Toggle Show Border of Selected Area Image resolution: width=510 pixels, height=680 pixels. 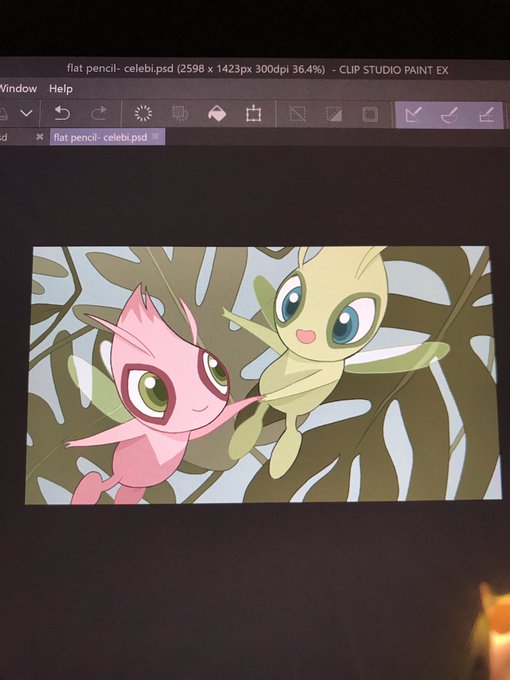coord(370,114)
